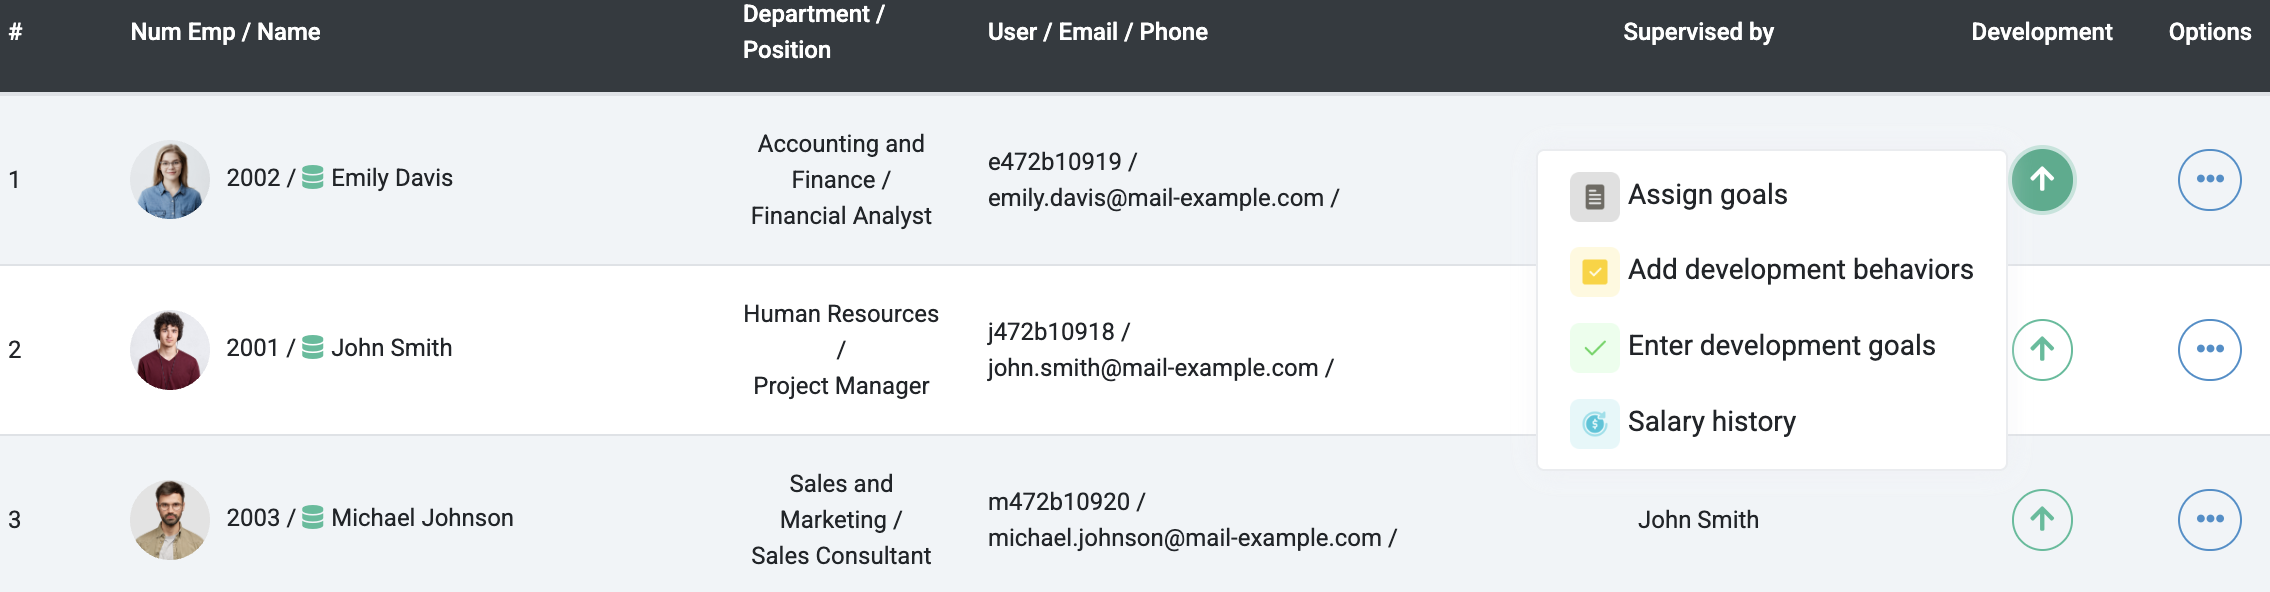Viewport: 2270px width, 592px height.
Task: Choose Add development behaviors from menu
Action: [1771, 271]
